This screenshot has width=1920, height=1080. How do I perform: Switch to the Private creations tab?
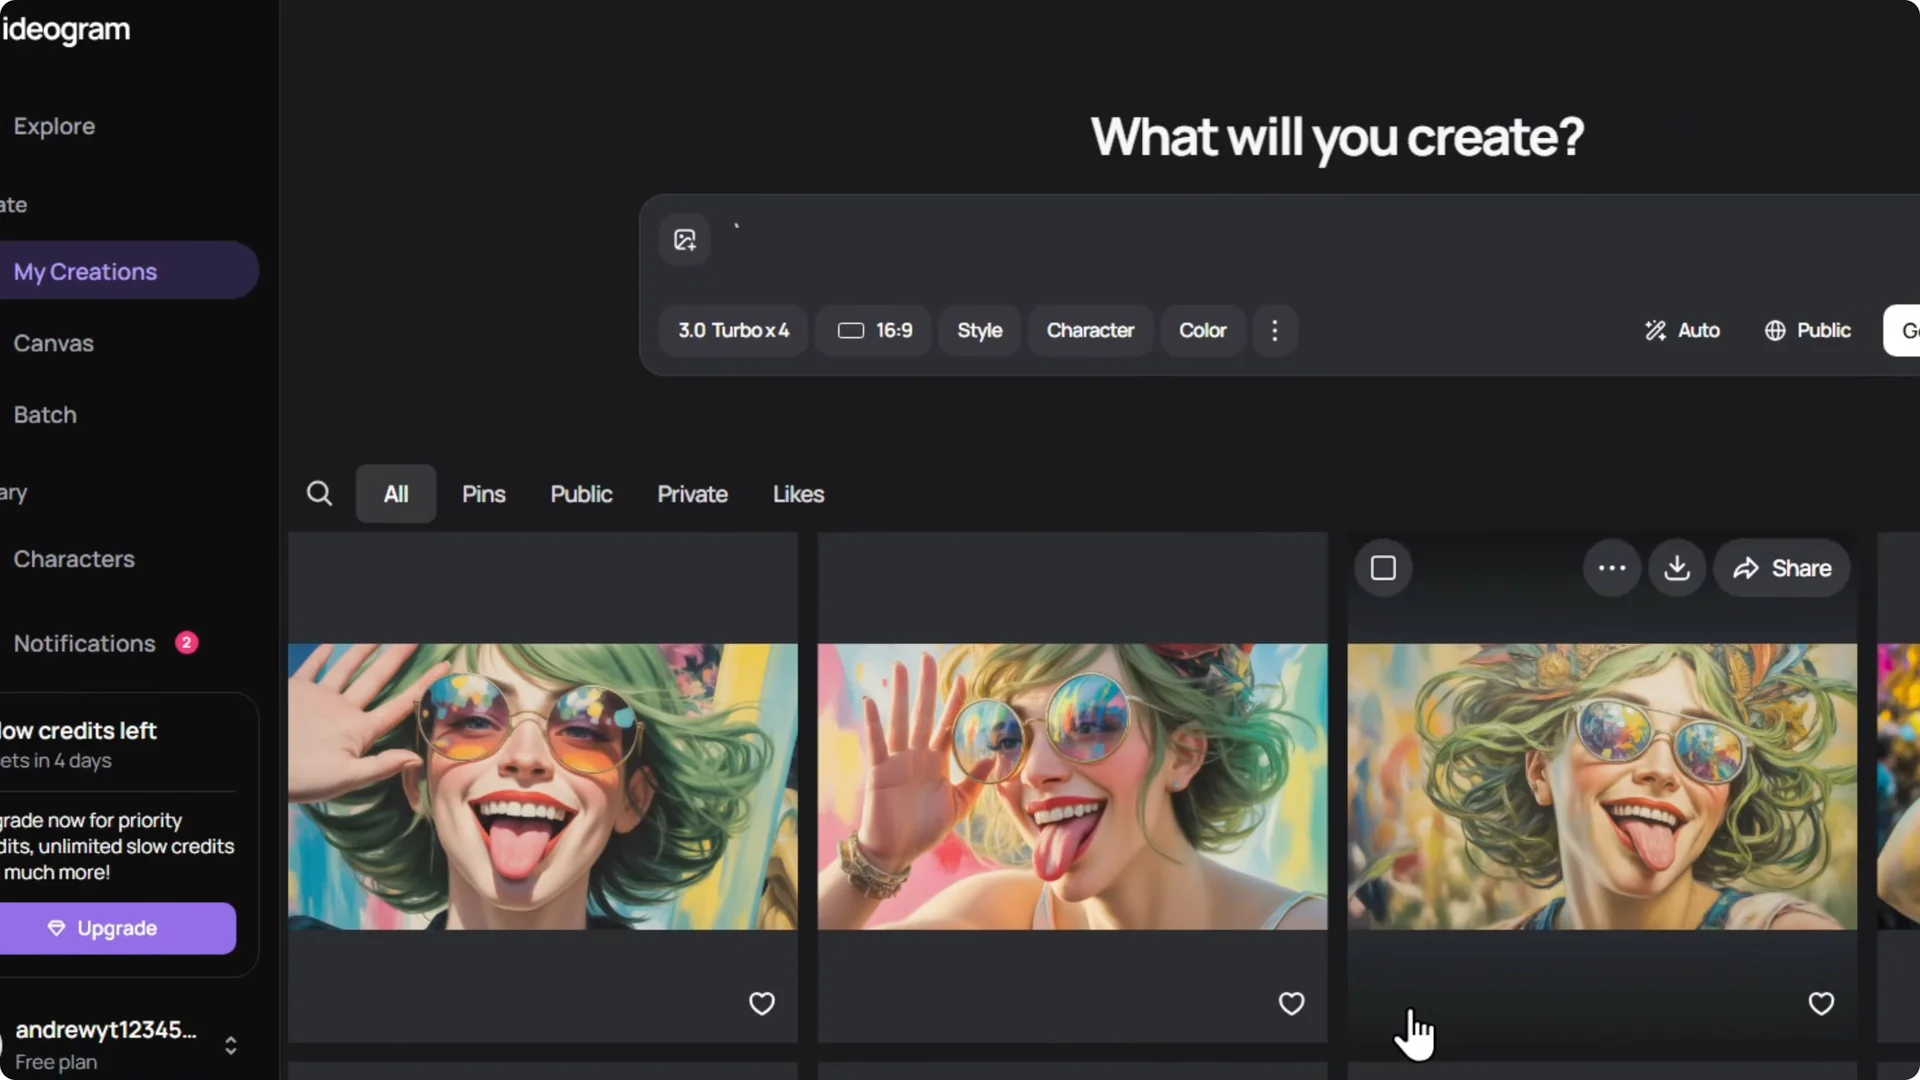692,493
